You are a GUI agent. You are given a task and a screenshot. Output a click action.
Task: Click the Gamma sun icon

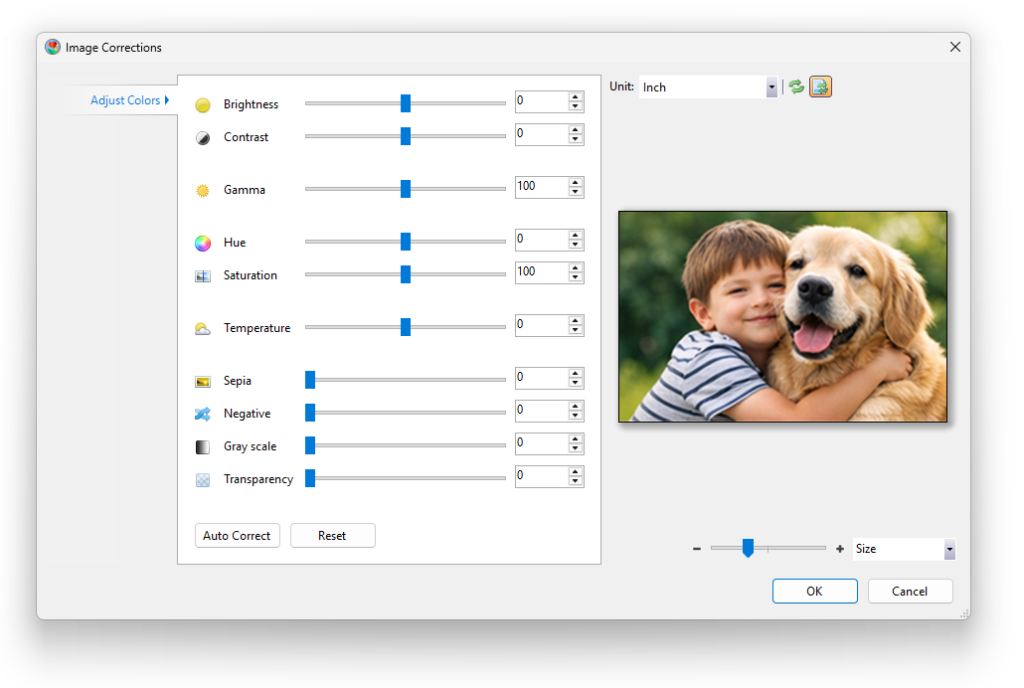[x=202, y=190]
